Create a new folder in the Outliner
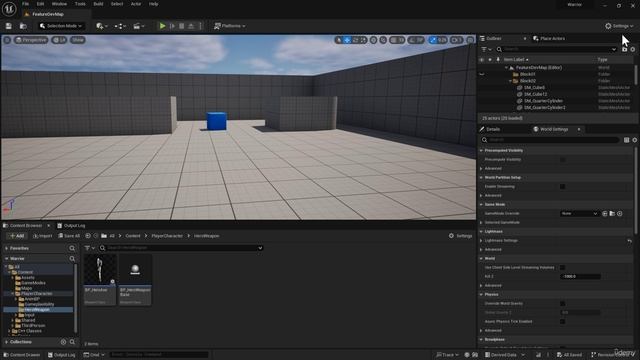 (624, 49)
